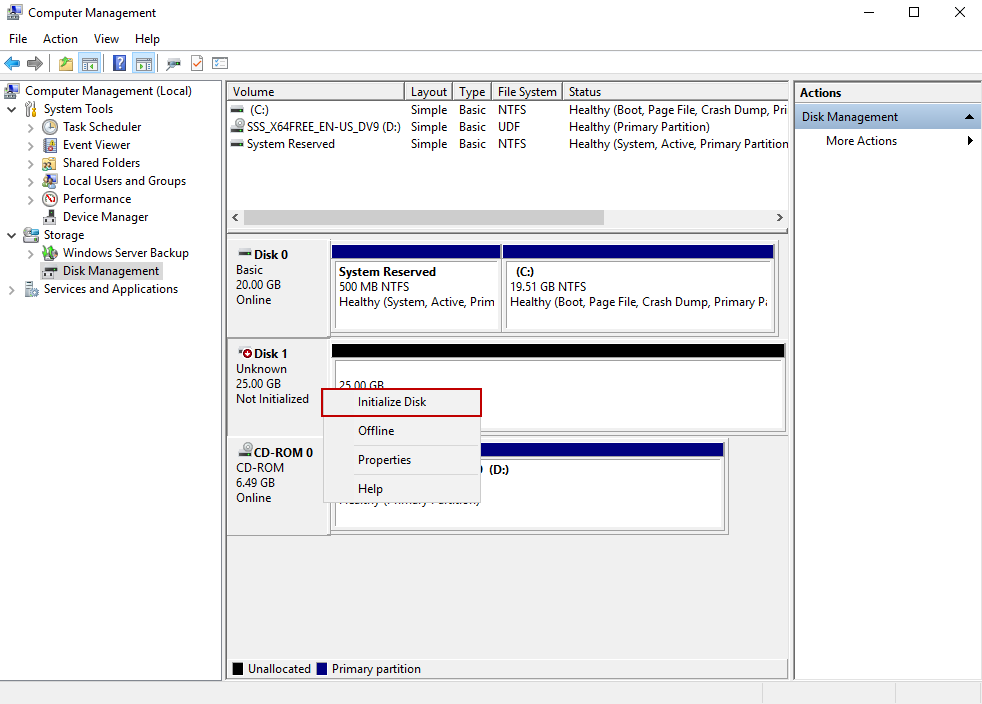Click the Up one level folder icon
Image resolution: width=982 pixels, height=704 pixels.
click(66, 63)
